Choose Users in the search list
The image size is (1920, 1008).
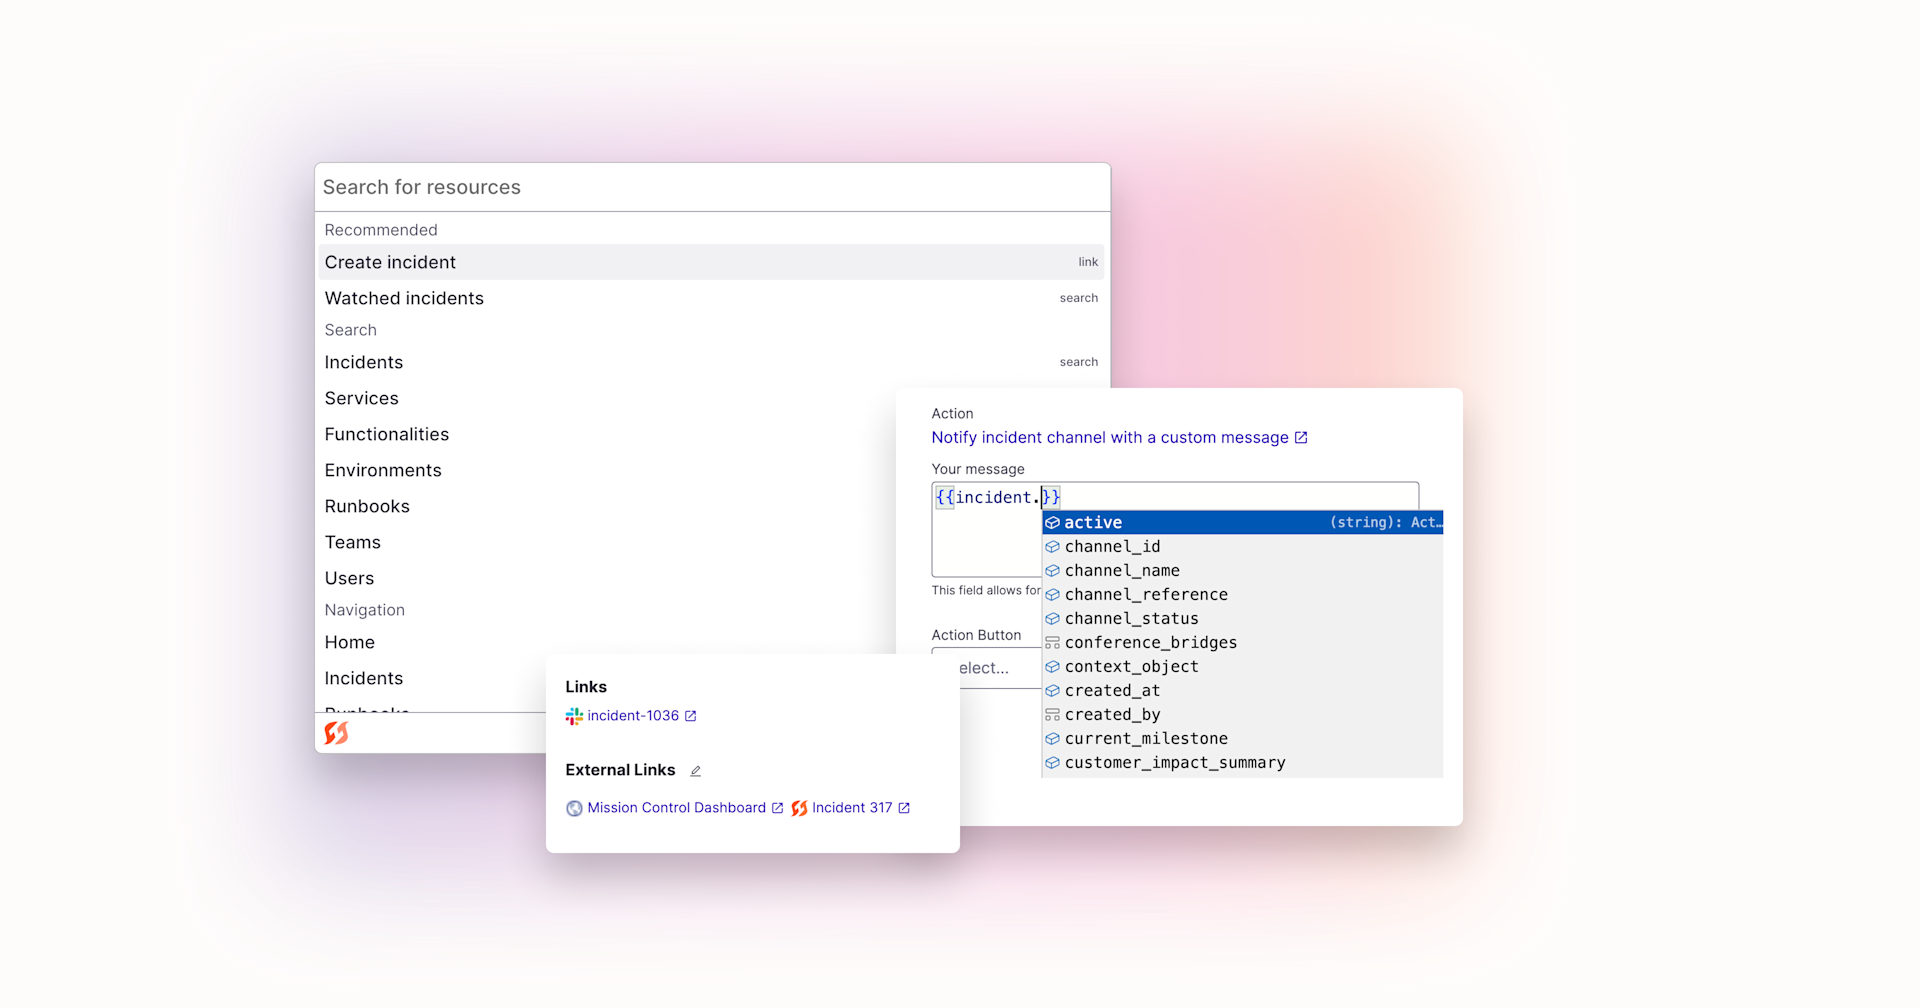tap(349, 578)
